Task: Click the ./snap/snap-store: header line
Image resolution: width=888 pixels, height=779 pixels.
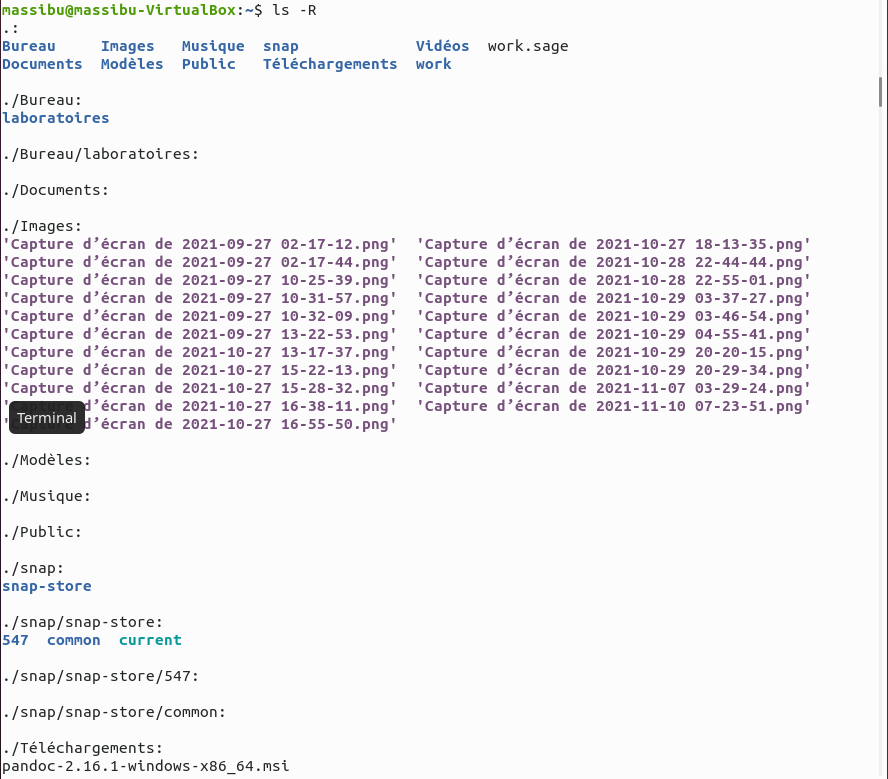Action: click(x=83, y=622)
